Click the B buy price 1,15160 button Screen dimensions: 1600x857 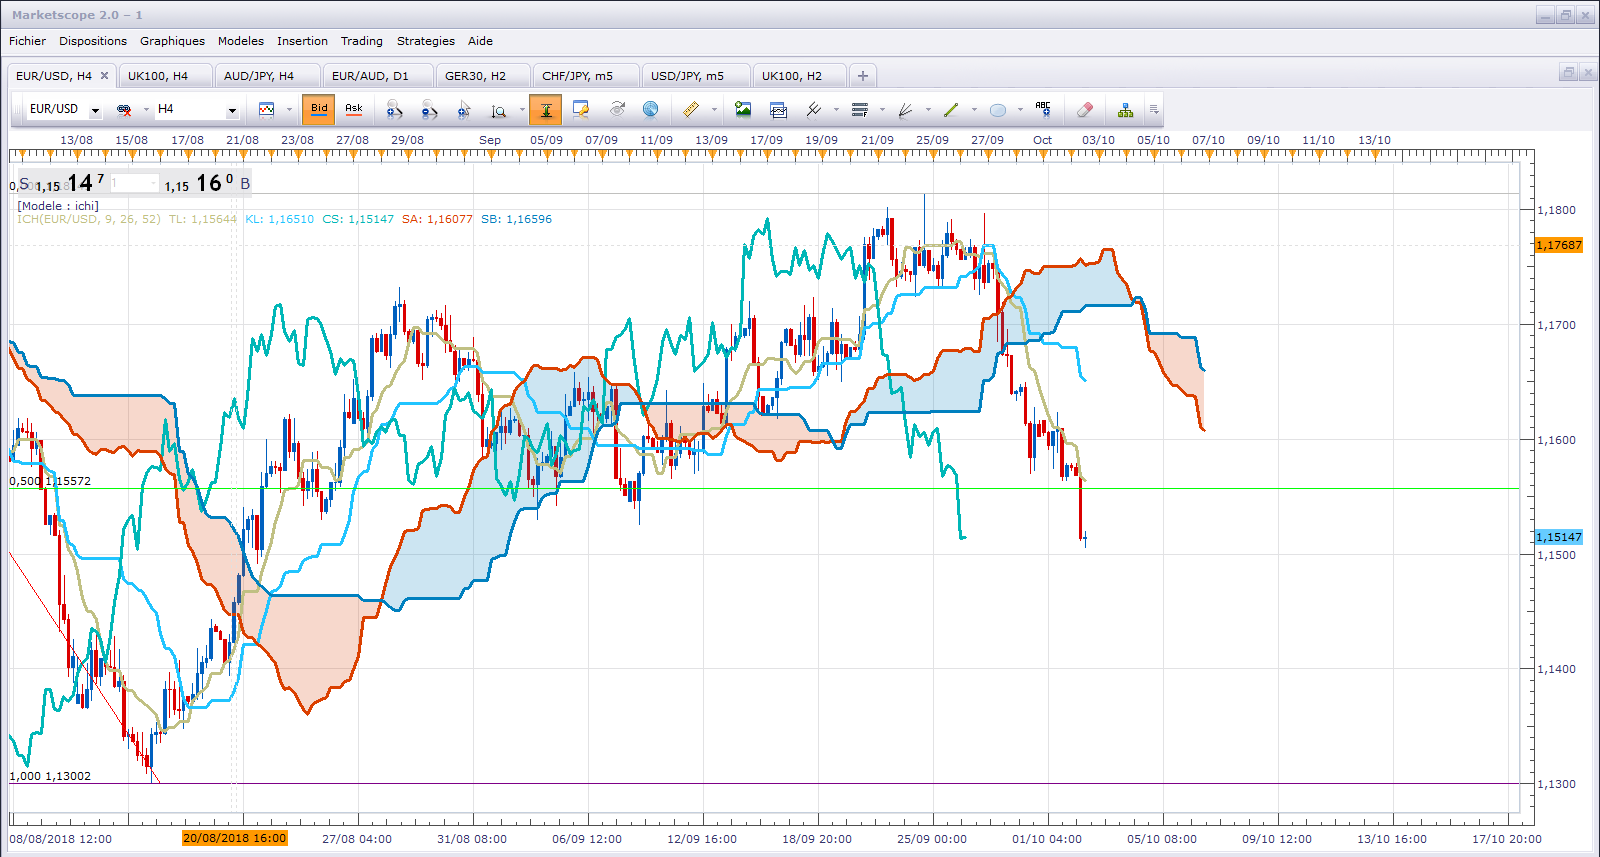[x=208, y=183]
